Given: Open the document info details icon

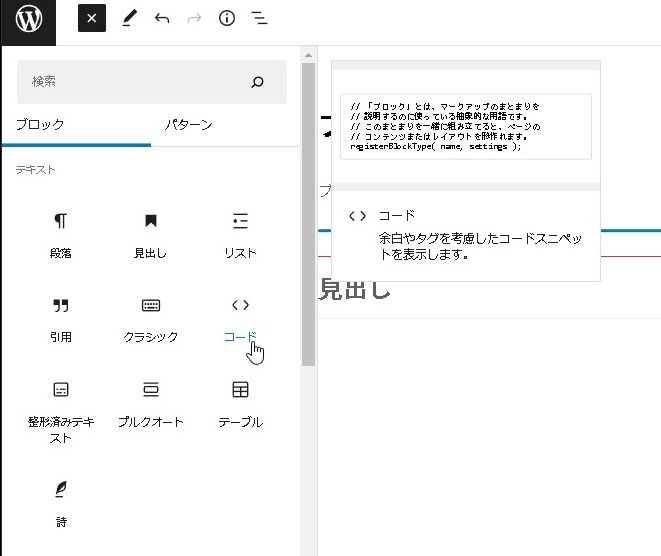Looking at the screenshot, I should tap(227, 19).
